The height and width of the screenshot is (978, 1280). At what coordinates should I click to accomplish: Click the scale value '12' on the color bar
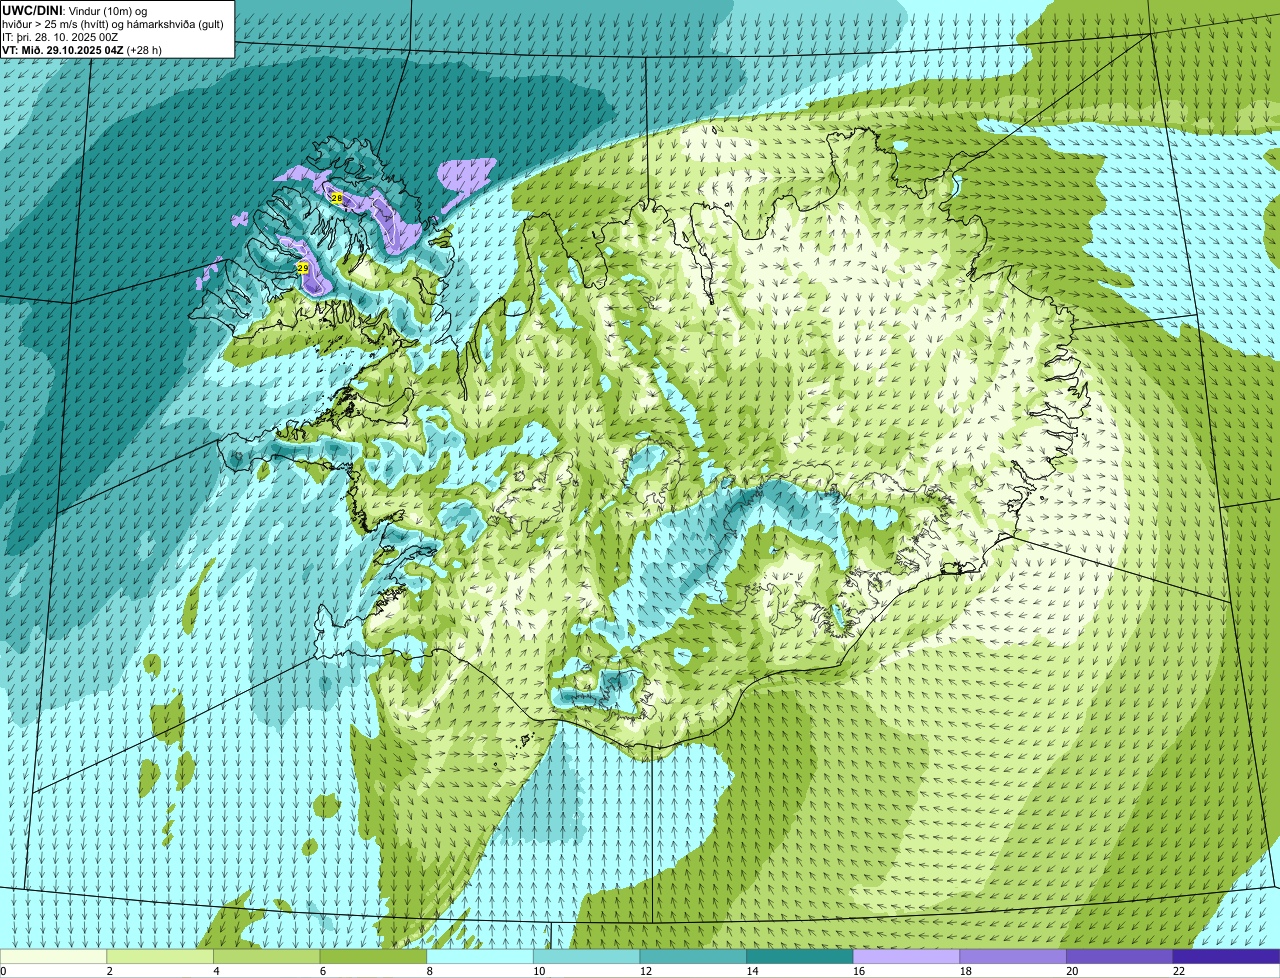pyautogui.click(x=646, y=970)
